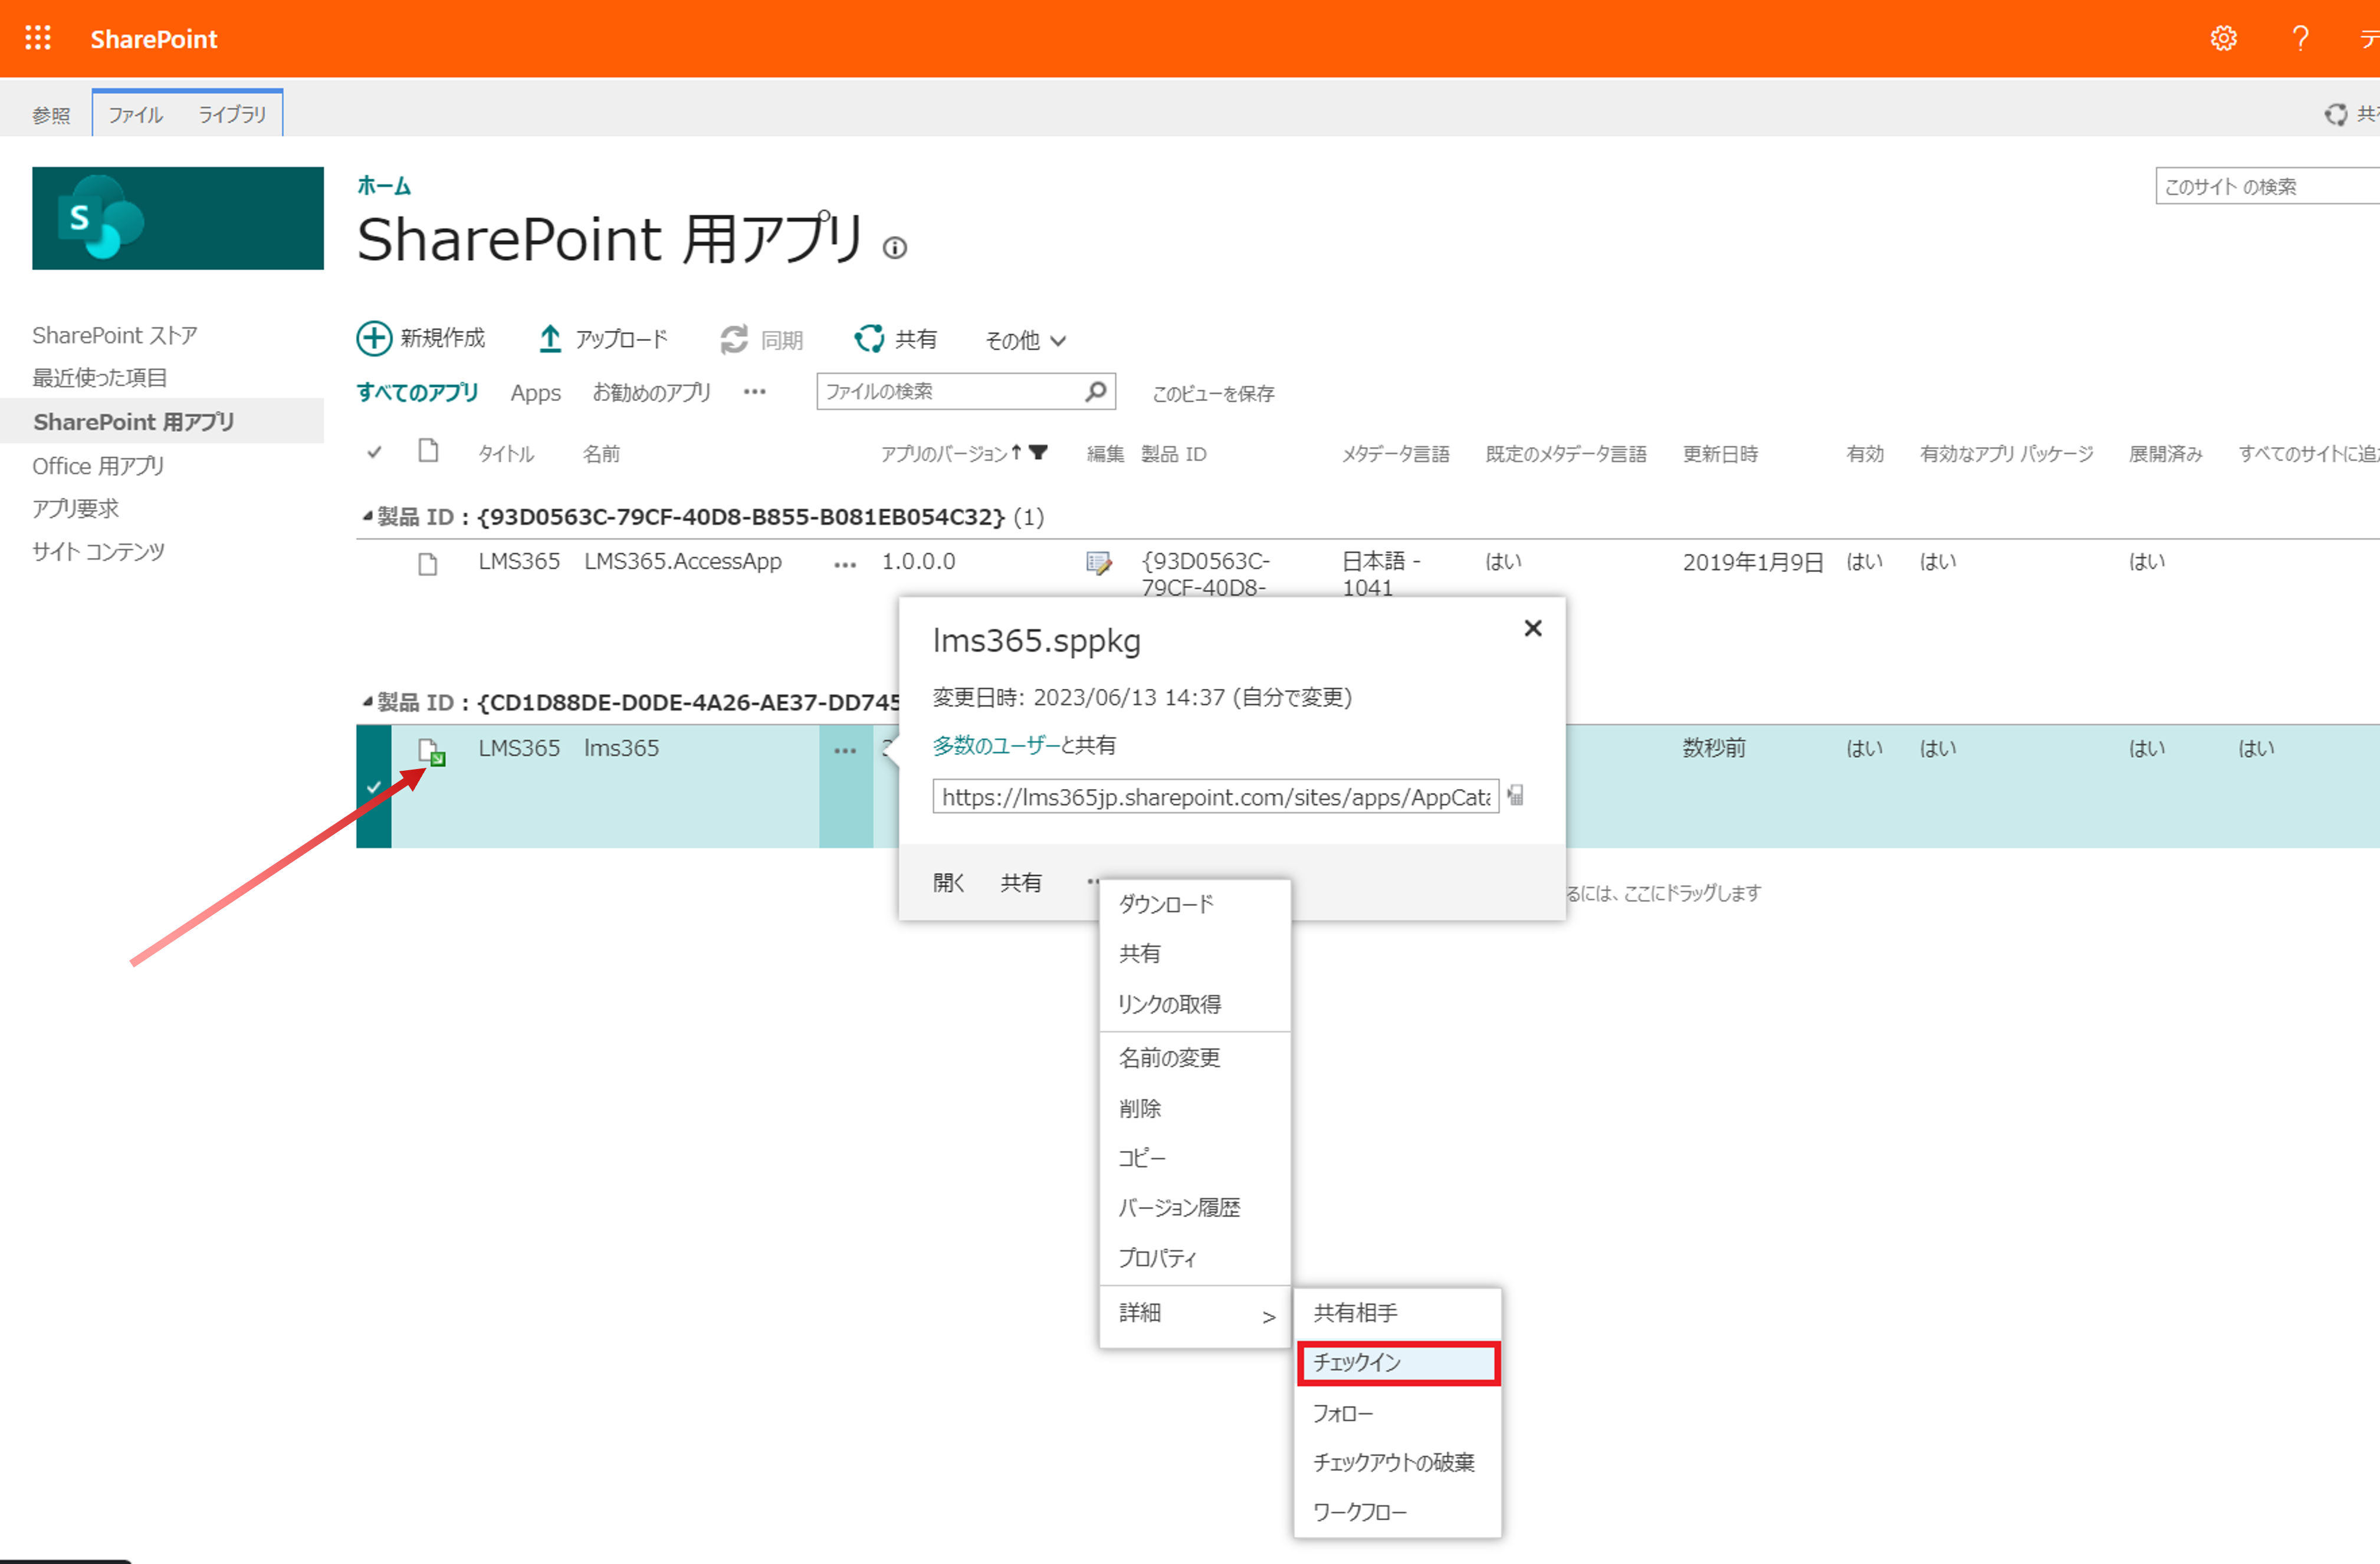Collapse the CD1D88DE product ID group

click(367, 702)
